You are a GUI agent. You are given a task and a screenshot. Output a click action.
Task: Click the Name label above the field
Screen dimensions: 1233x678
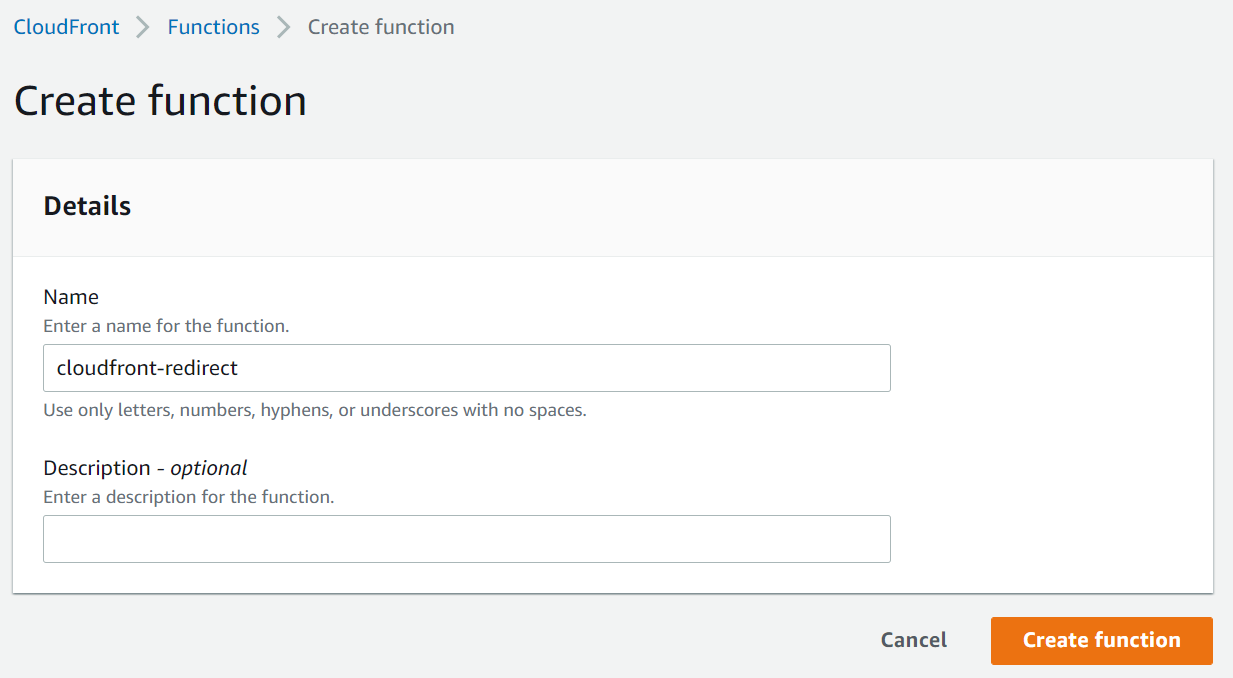pyautogui.click(x=70, y=297)
